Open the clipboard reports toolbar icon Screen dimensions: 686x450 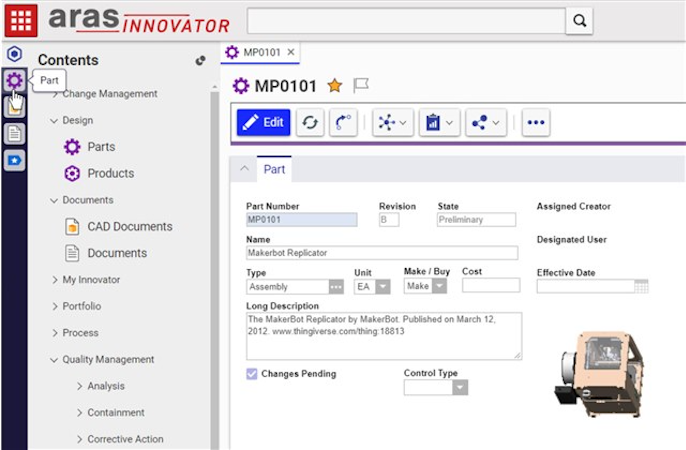[439, 122]
